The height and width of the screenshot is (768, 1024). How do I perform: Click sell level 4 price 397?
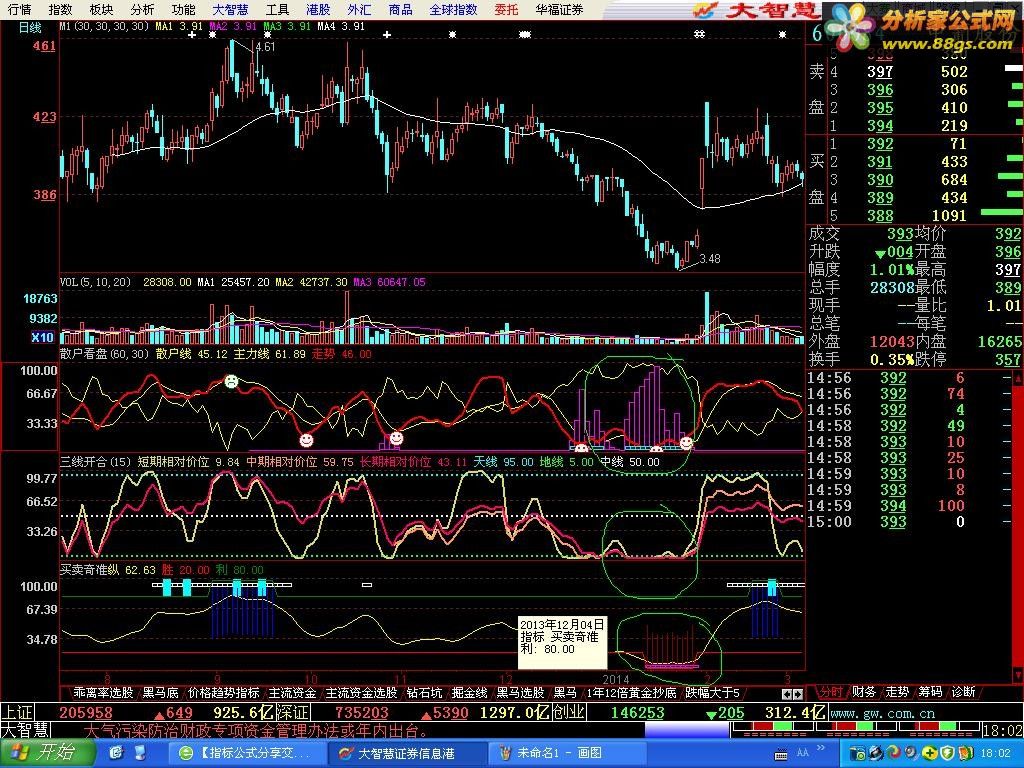880,72
